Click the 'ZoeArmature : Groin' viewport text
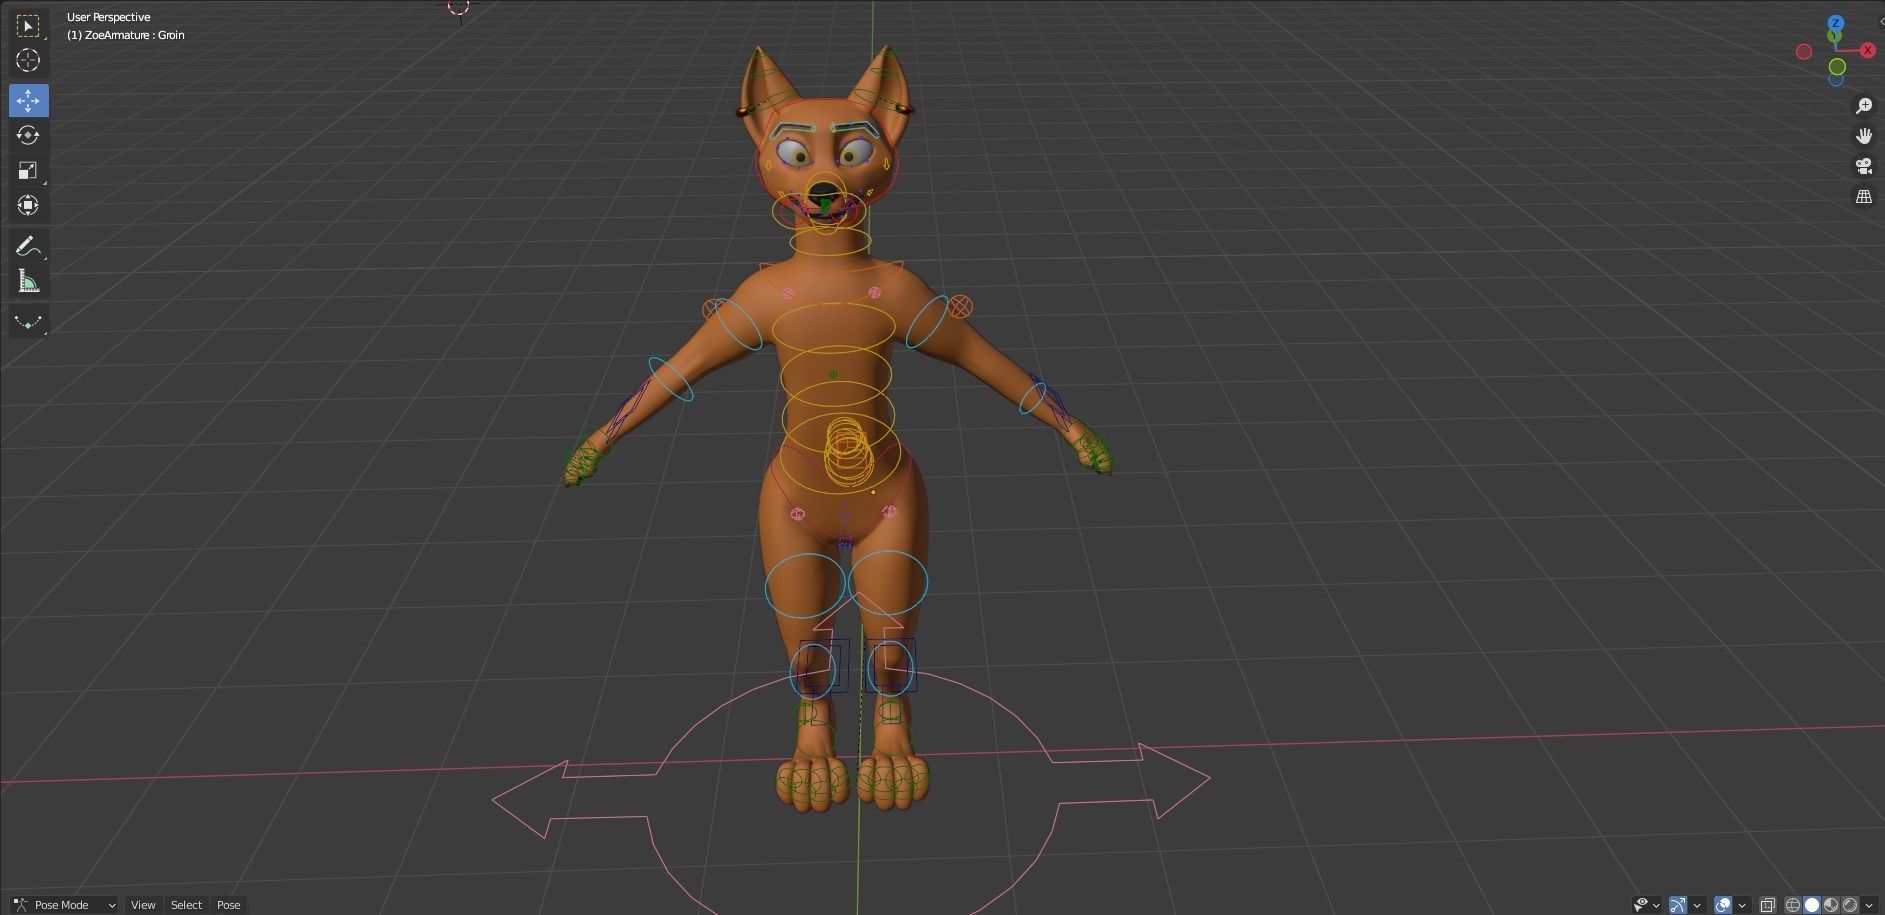The height and width of the screenshot is (915, 1885). point(135,35)
